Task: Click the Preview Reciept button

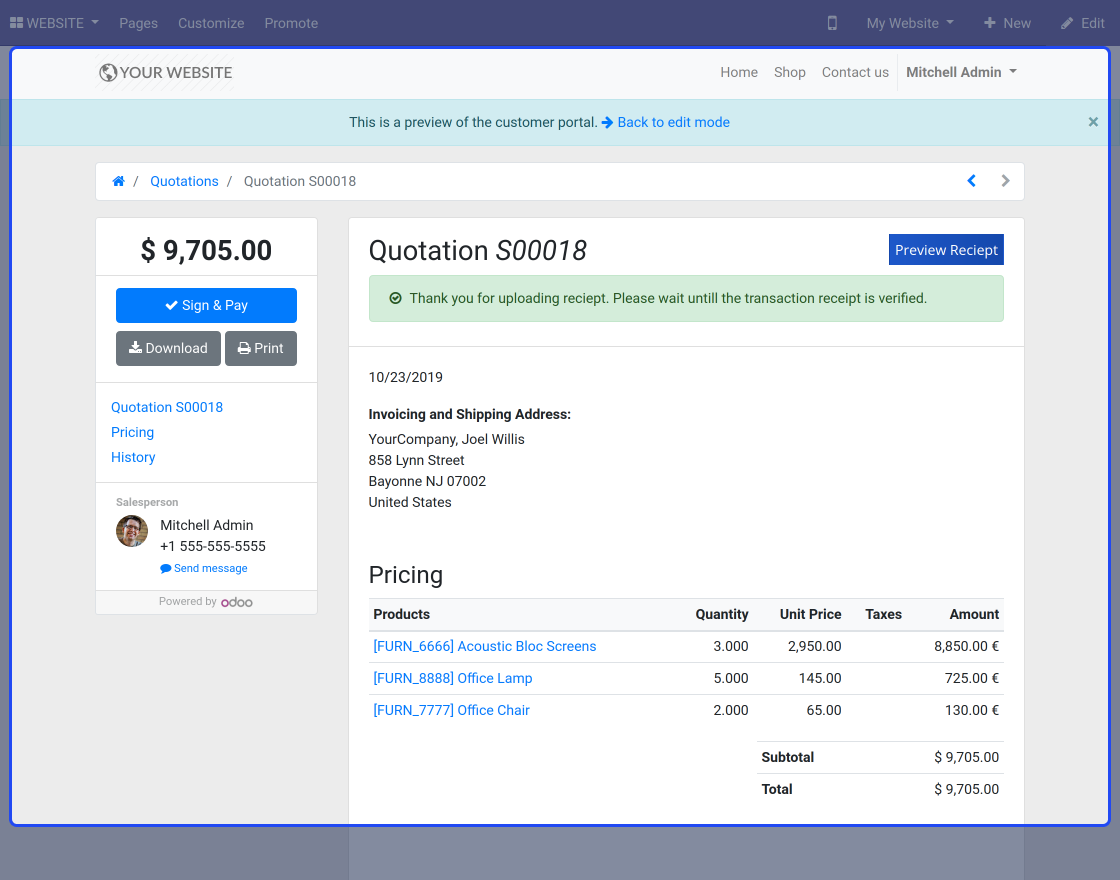Action: tap(946, 250)
